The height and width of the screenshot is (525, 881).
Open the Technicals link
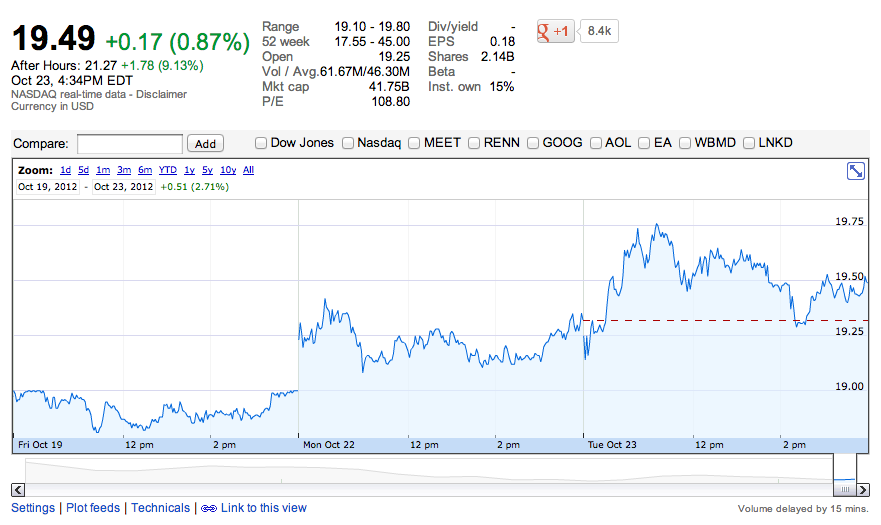pos(161,508)
